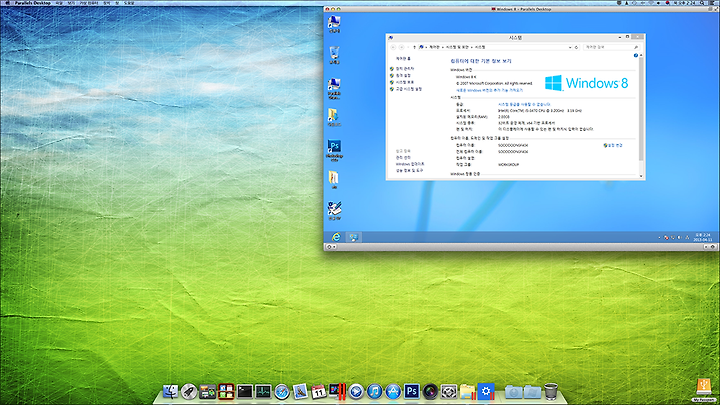Open the camera lens app in Dock
Image resolution: width=720 pixels, height=405 pixels.
coord(430,392)
